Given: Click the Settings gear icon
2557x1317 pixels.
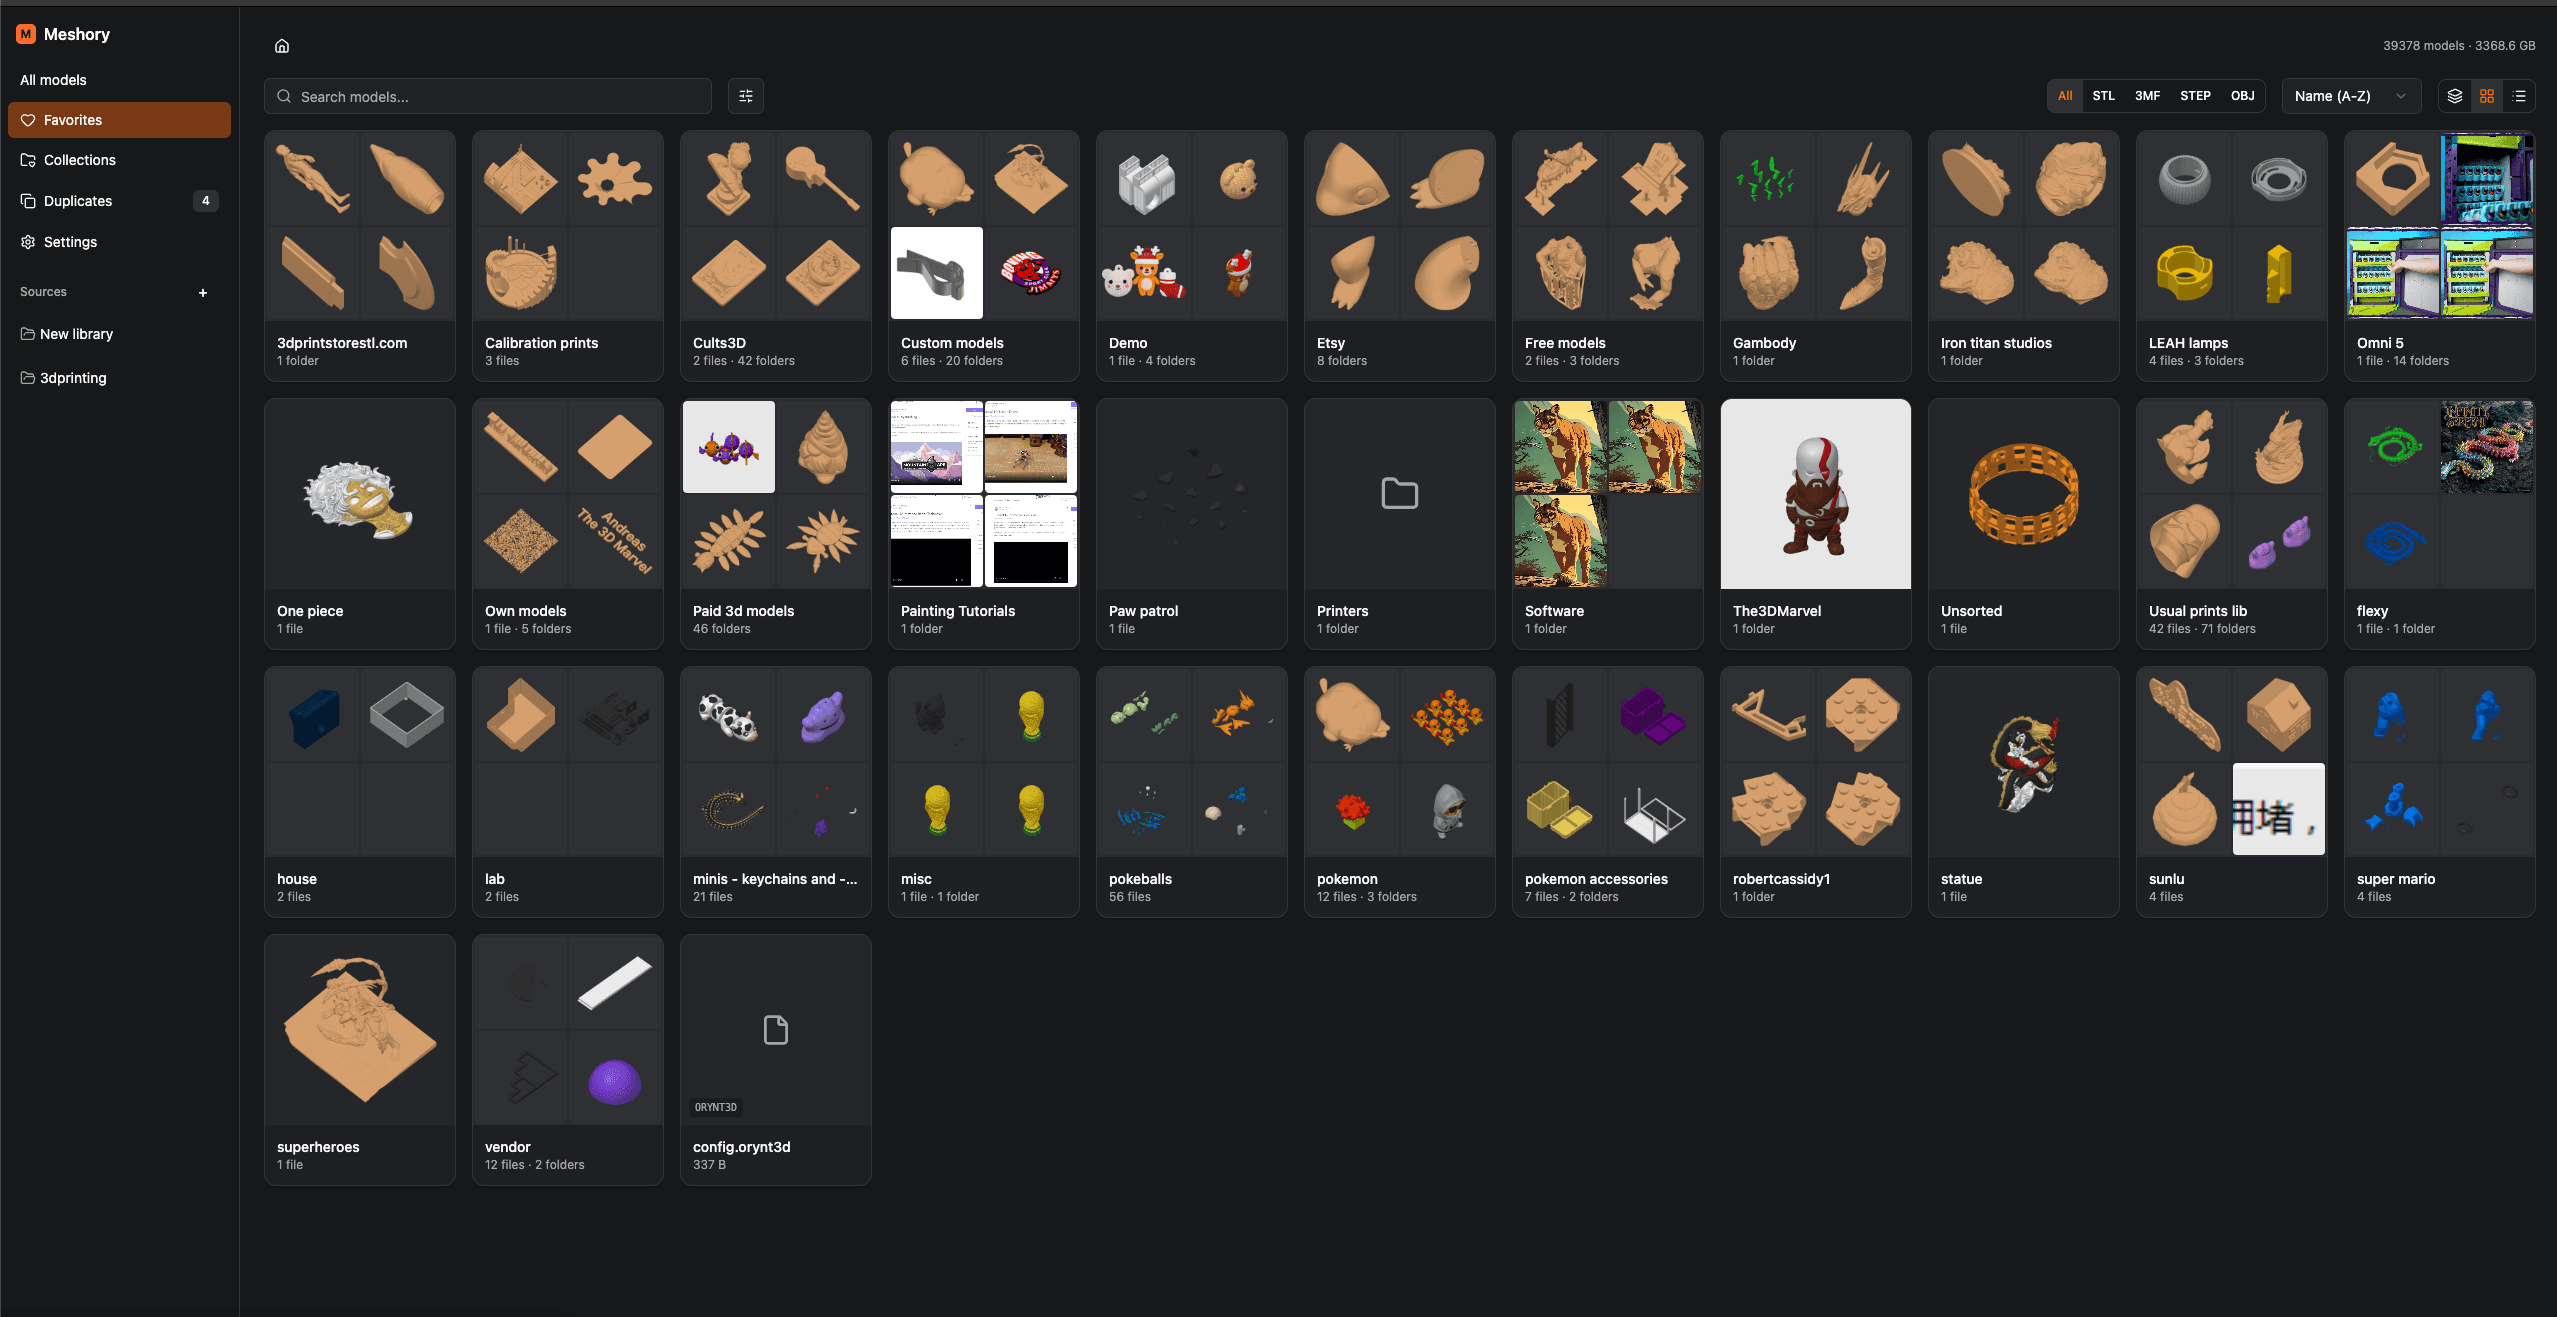Looking at the screenshot, I should pyautogui.click(x=28, y=242).
